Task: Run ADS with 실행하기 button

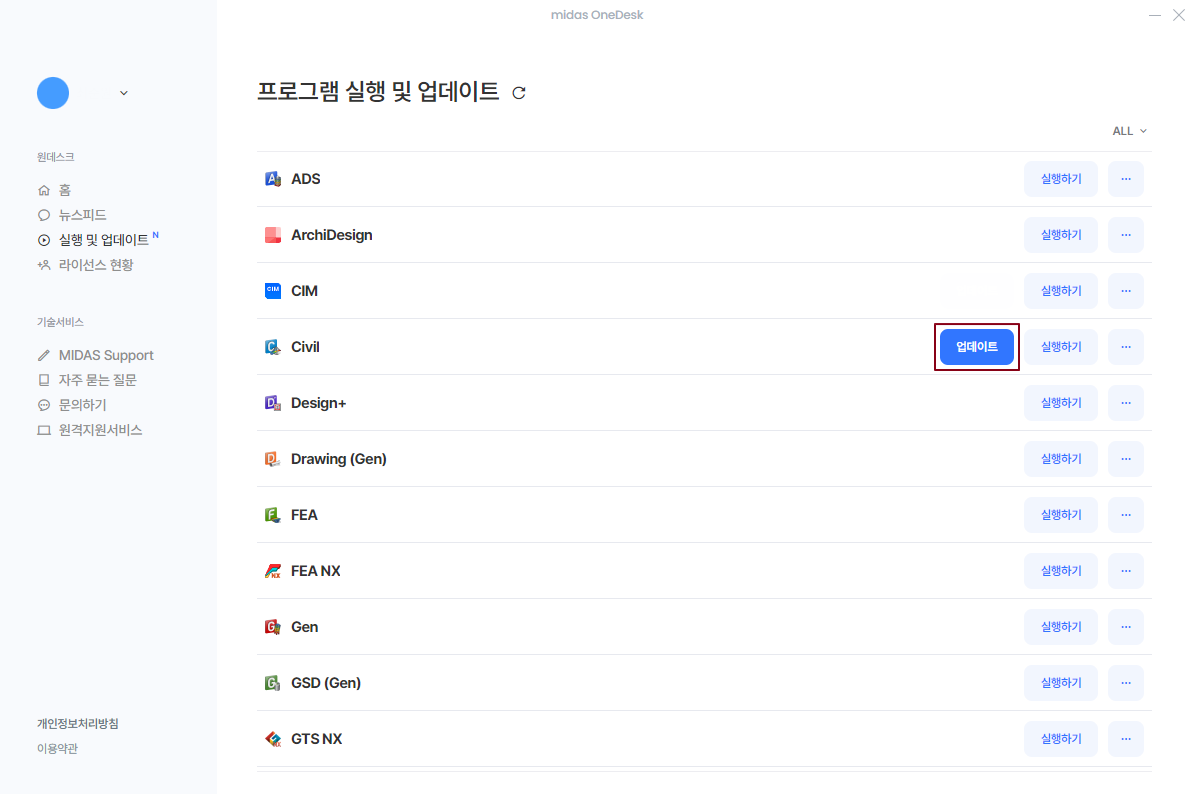Action: [1061, 179]
